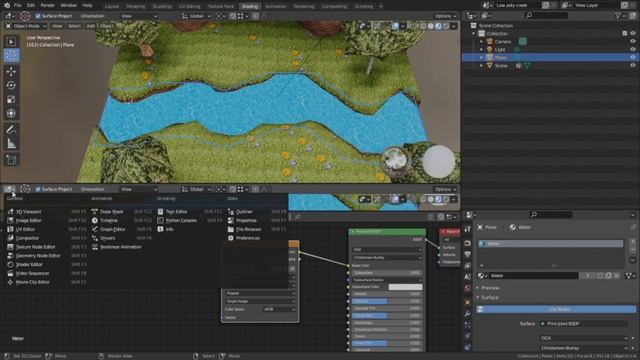The image size is (640, 360).
Task: Toggle Surface Project checkbox in top viewport header
Action: [38, 16]
